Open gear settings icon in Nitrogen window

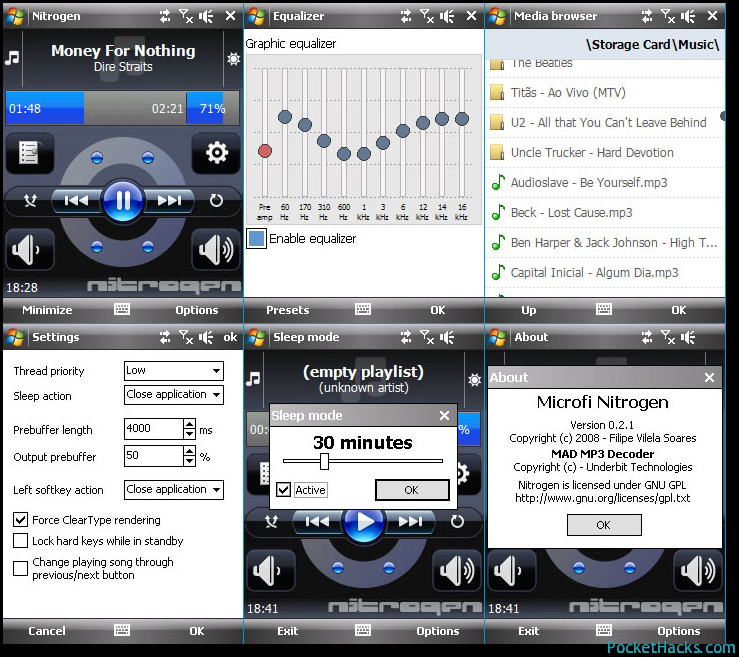(216, 153)
